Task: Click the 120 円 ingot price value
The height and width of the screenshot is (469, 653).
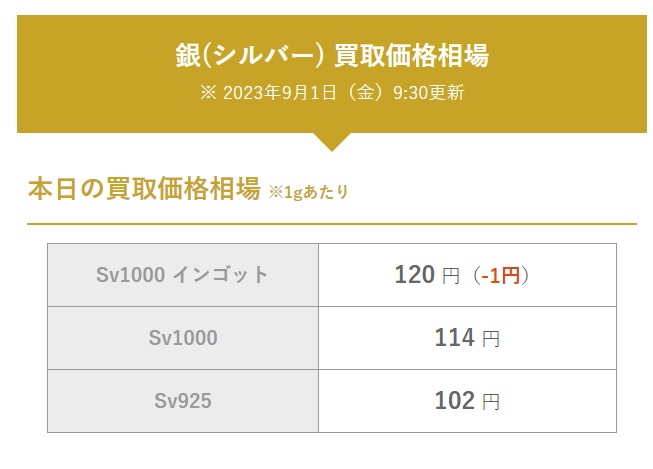Action: [x=427, y=275]
